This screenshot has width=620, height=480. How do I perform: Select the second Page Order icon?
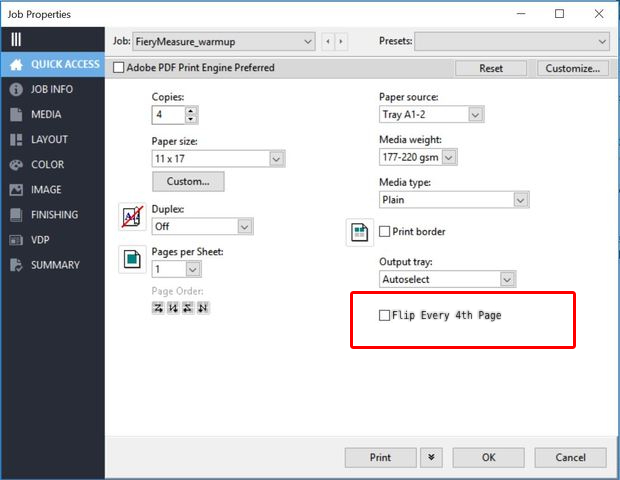click(x=173, y=308)
